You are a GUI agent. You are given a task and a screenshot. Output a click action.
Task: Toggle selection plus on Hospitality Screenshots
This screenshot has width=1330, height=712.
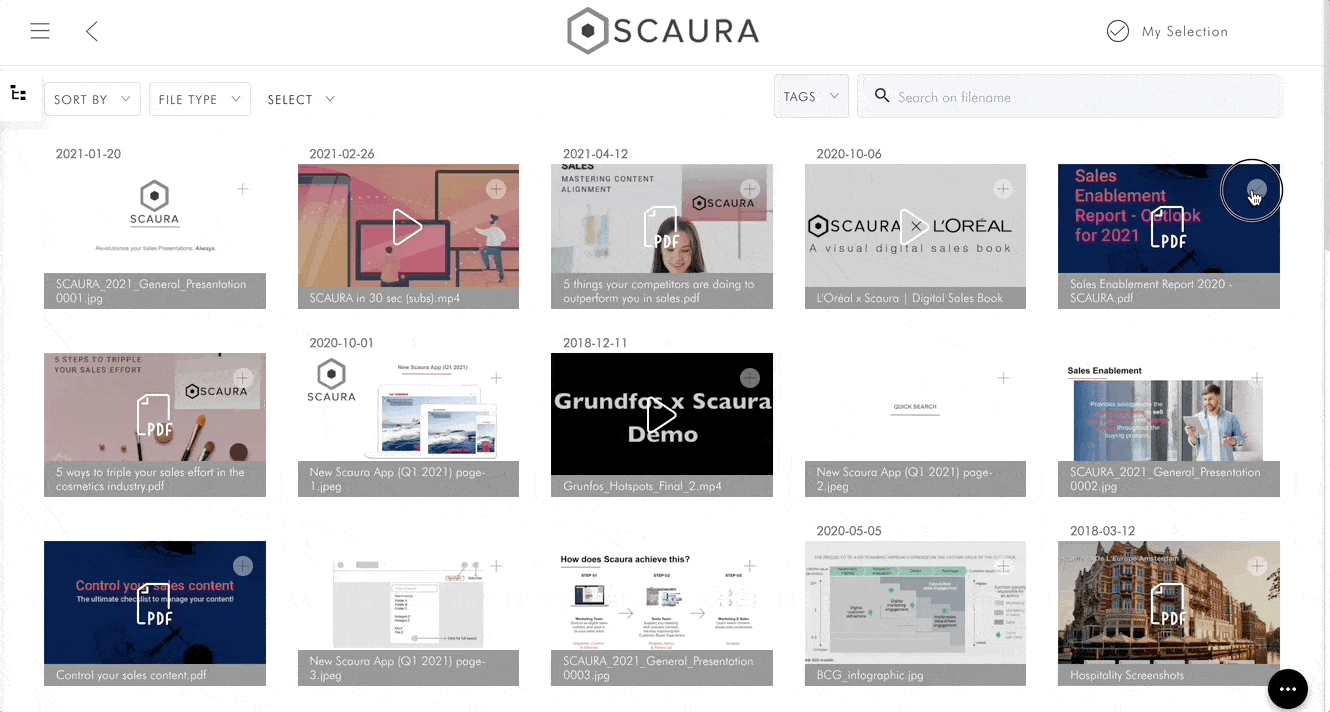point(1257,566)
